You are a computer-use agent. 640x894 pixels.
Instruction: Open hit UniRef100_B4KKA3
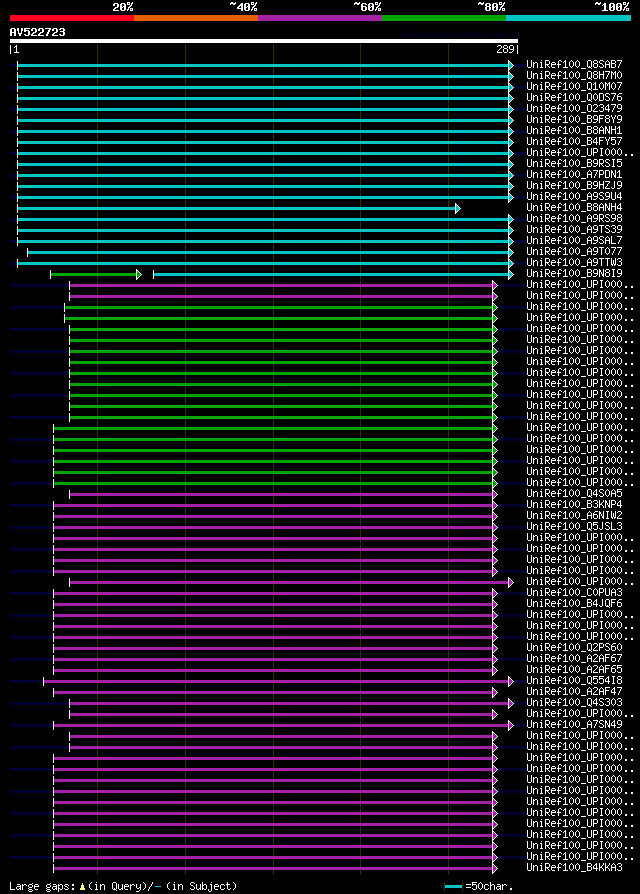574,868
